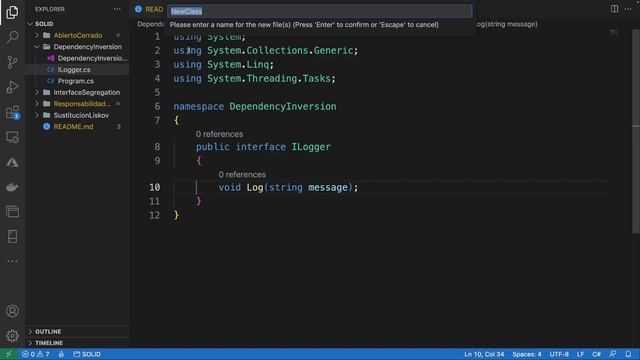Screen dimensions: 640x360
Task: Expand the AbiertoCerrado folder
Action: [x=37, y=36]
